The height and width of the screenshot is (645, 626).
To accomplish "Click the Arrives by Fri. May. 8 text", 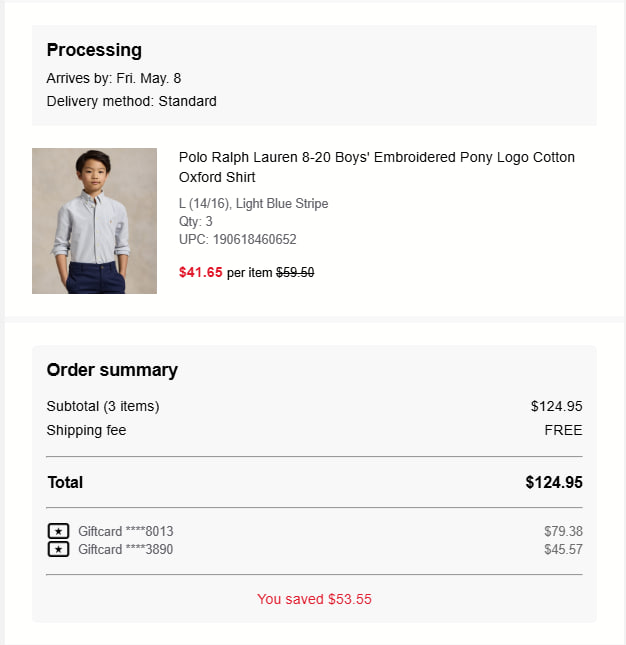I will tap(114, 78).
